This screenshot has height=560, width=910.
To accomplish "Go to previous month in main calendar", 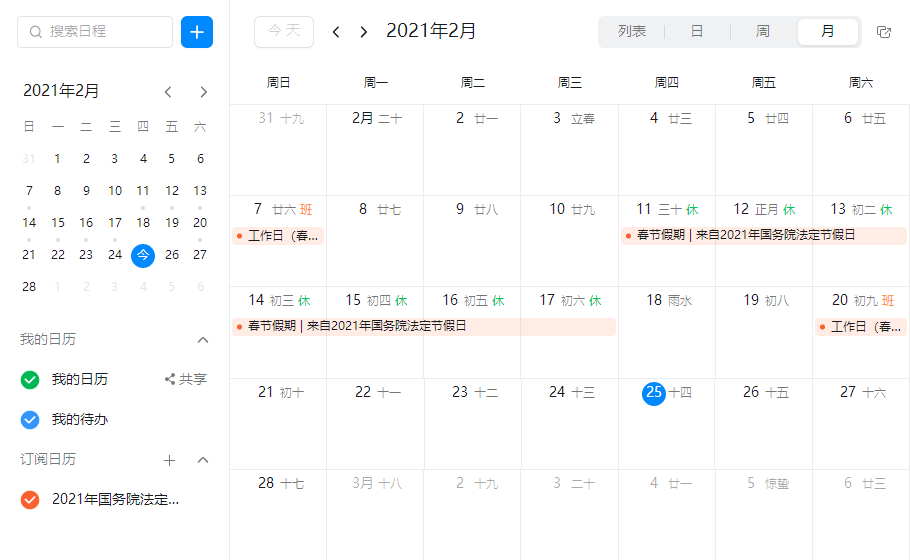I will click(x=336, y=32).
